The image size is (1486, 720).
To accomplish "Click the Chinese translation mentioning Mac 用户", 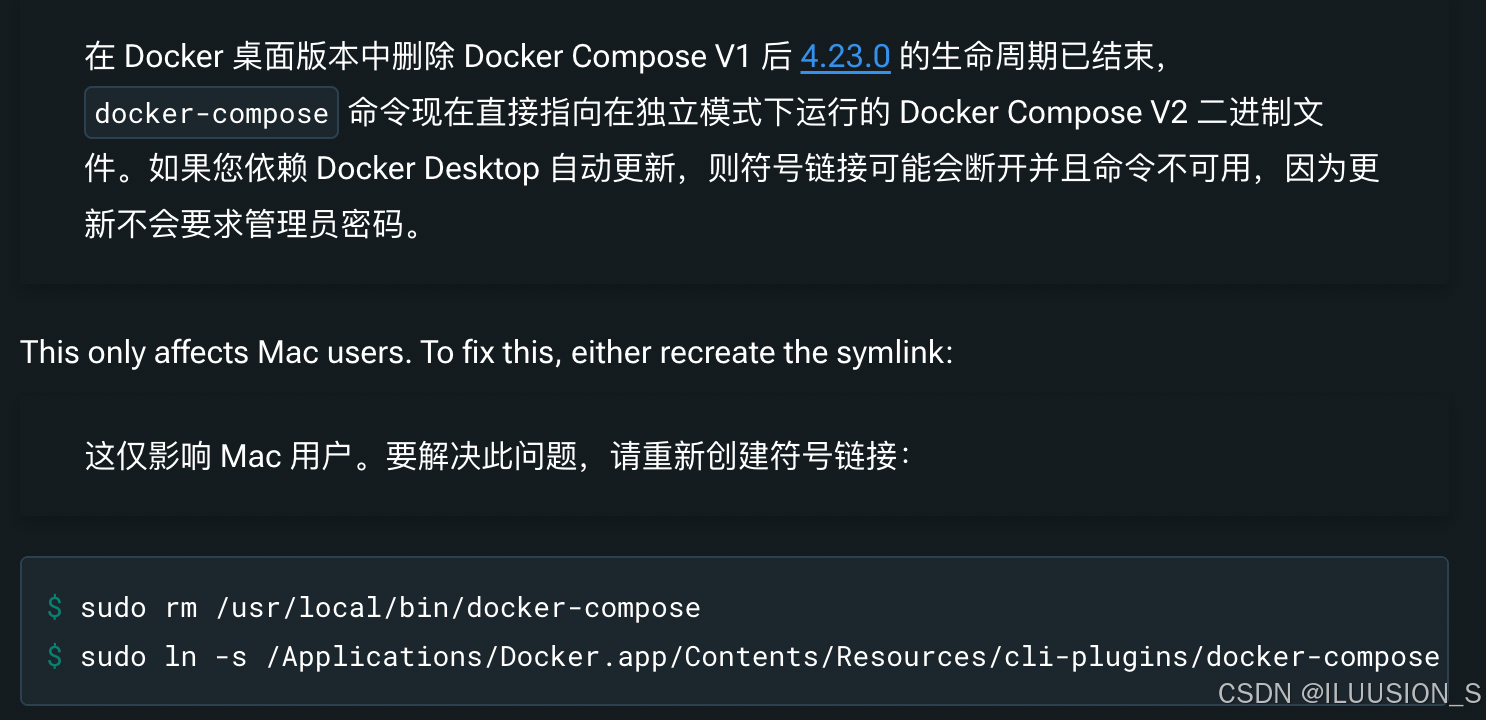I will pyautogui.click(x=497, y=456).
